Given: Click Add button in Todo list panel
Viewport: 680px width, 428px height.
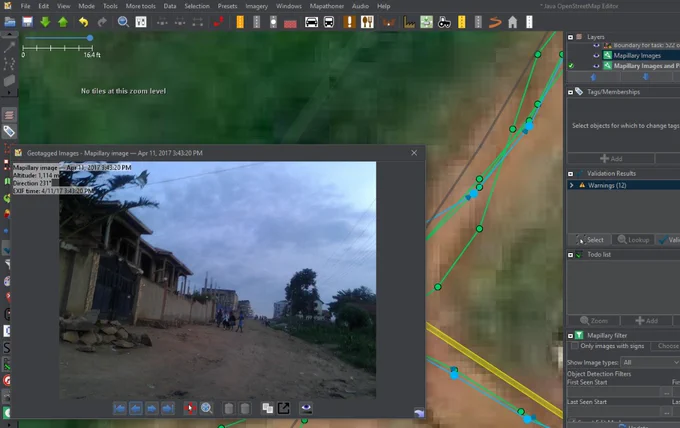Looking at the screenshot, I should pos(646,321).
